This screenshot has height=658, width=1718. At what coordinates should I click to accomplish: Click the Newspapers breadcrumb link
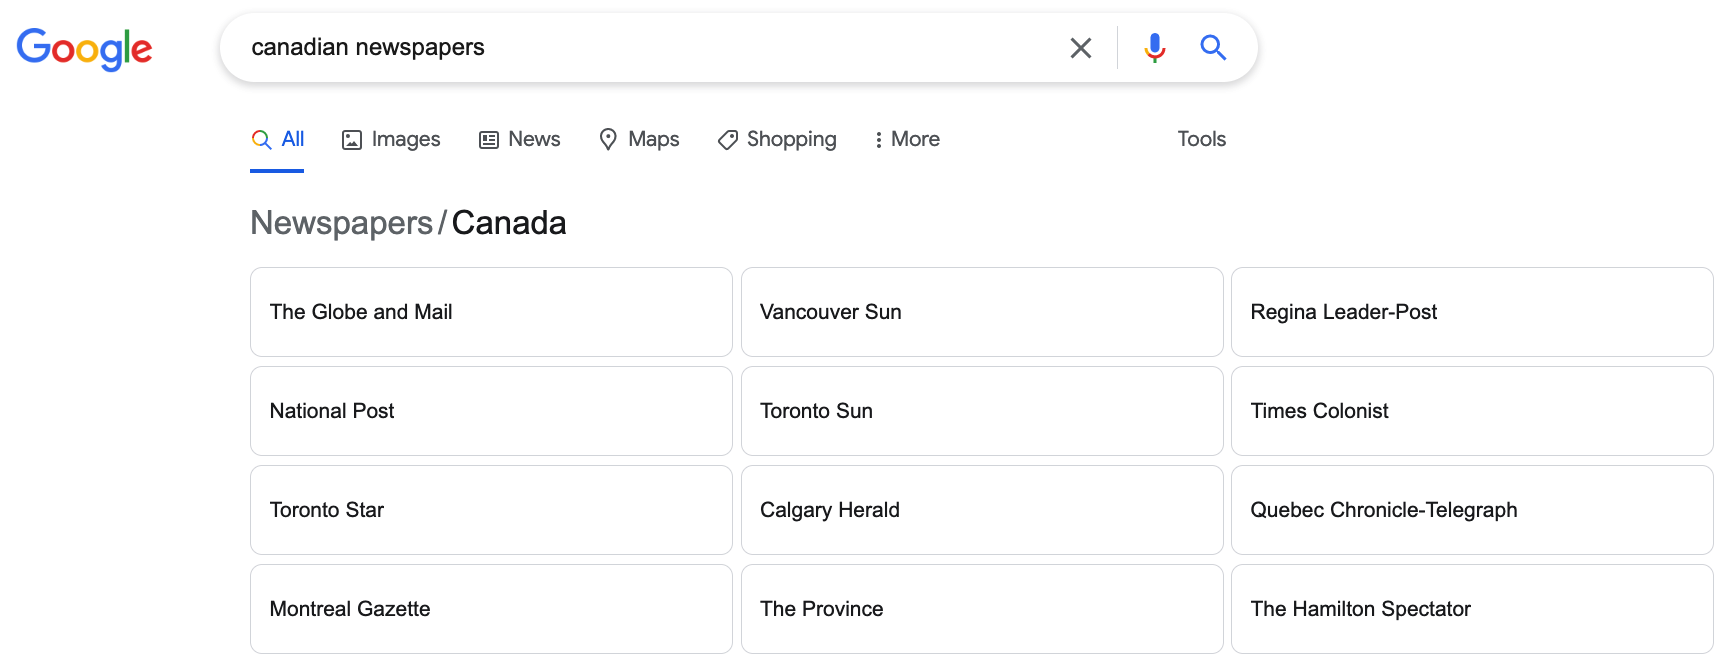[x=341, y=223]
